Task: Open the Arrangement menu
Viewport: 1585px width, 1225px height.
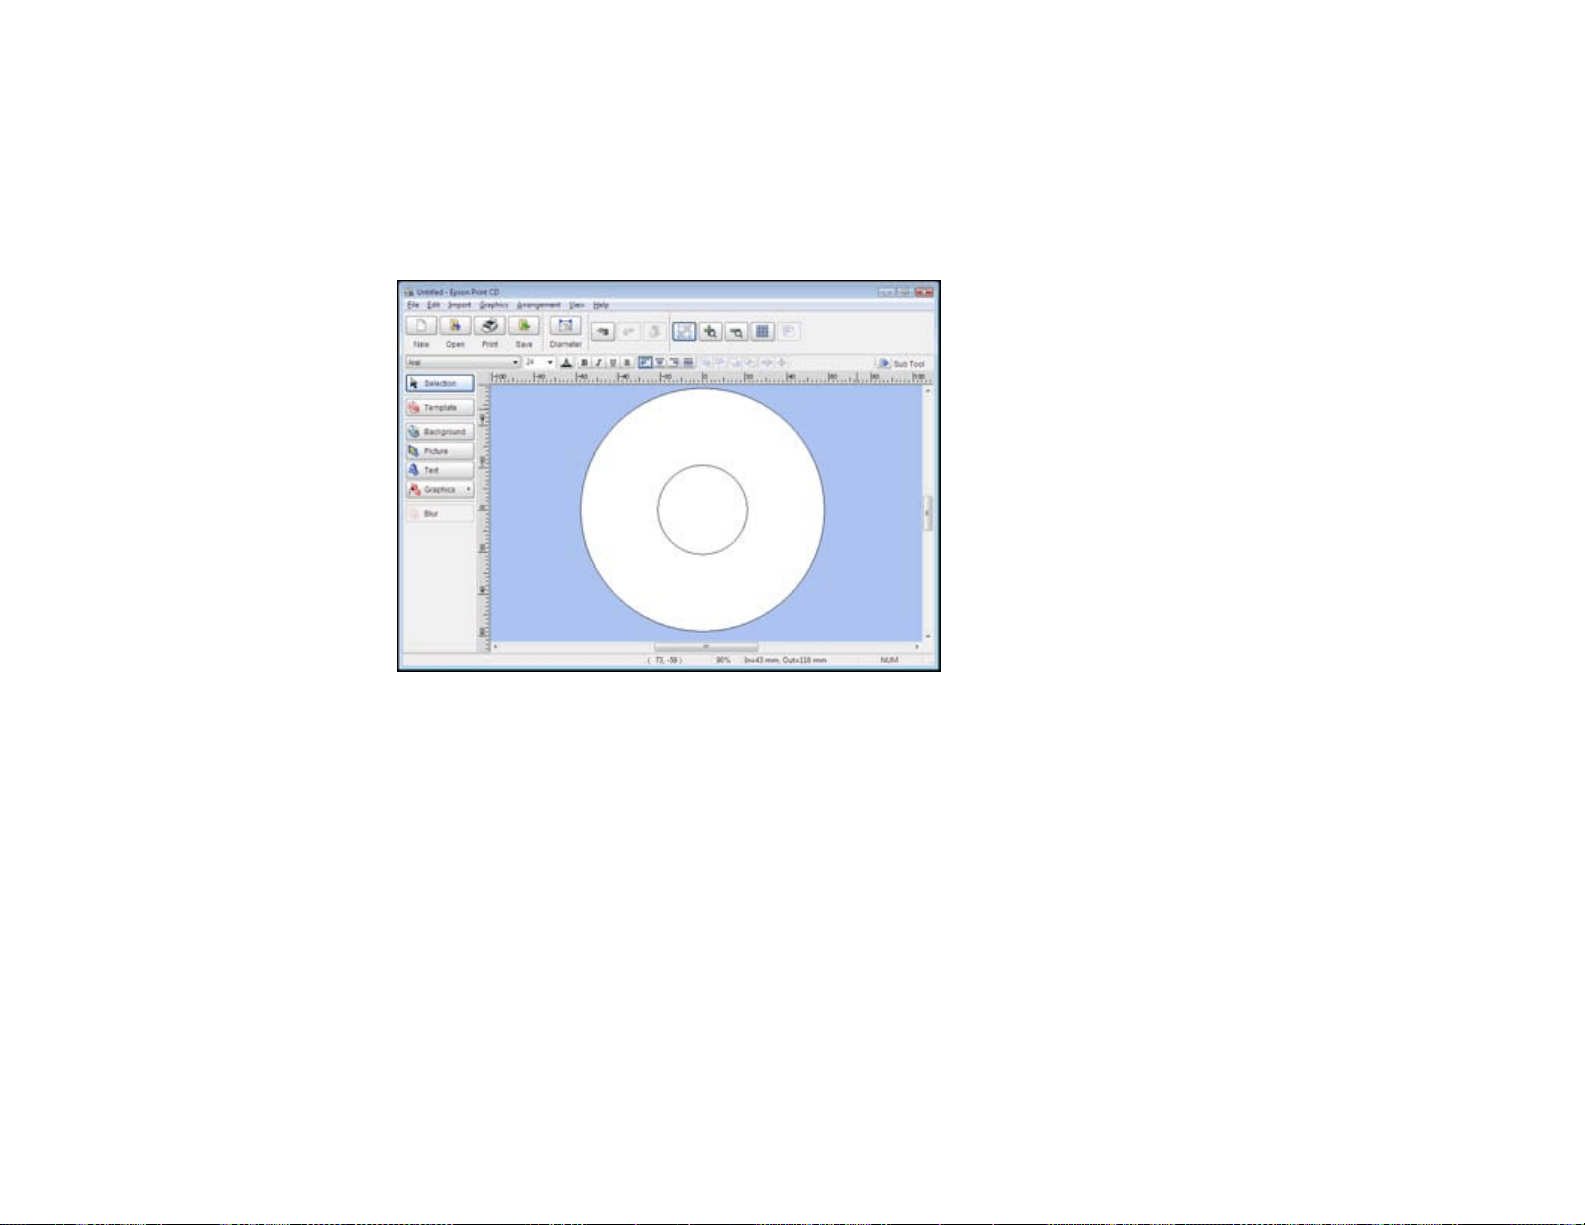Action: (539, 304)
